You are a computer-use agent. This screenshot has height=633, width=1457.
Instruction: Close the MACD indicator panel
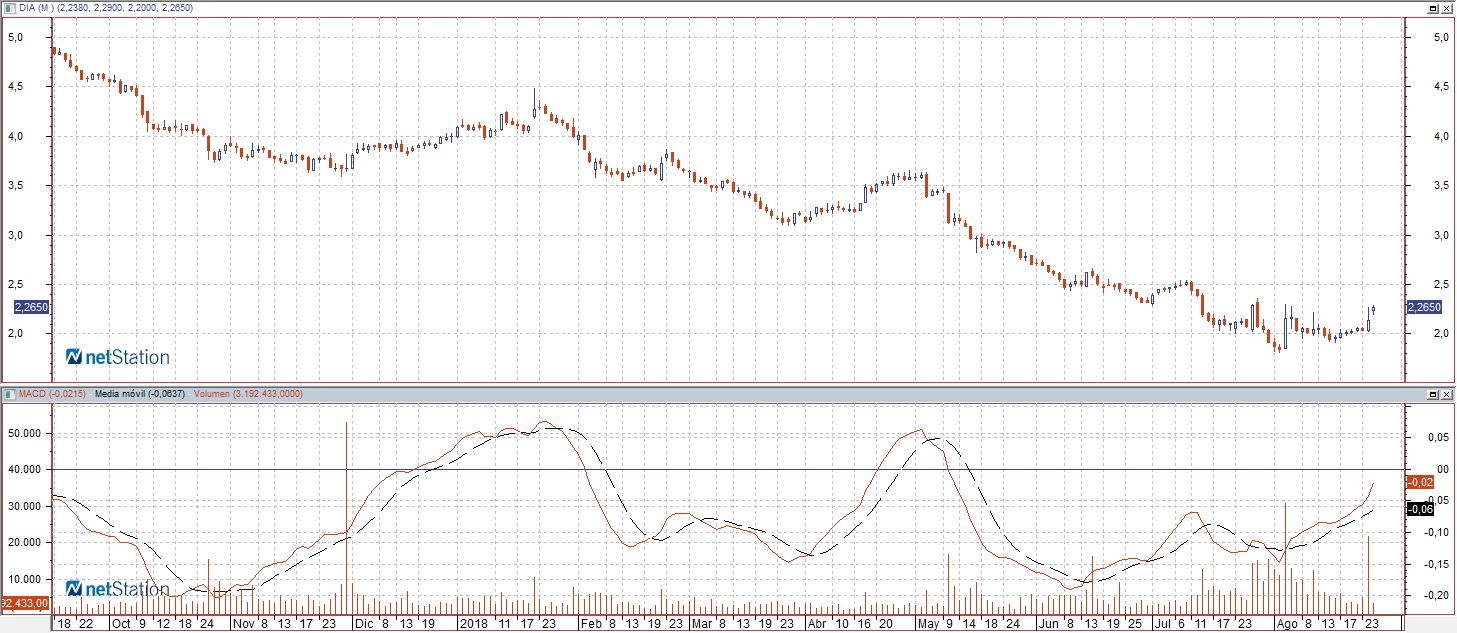tap(1446, 395)
